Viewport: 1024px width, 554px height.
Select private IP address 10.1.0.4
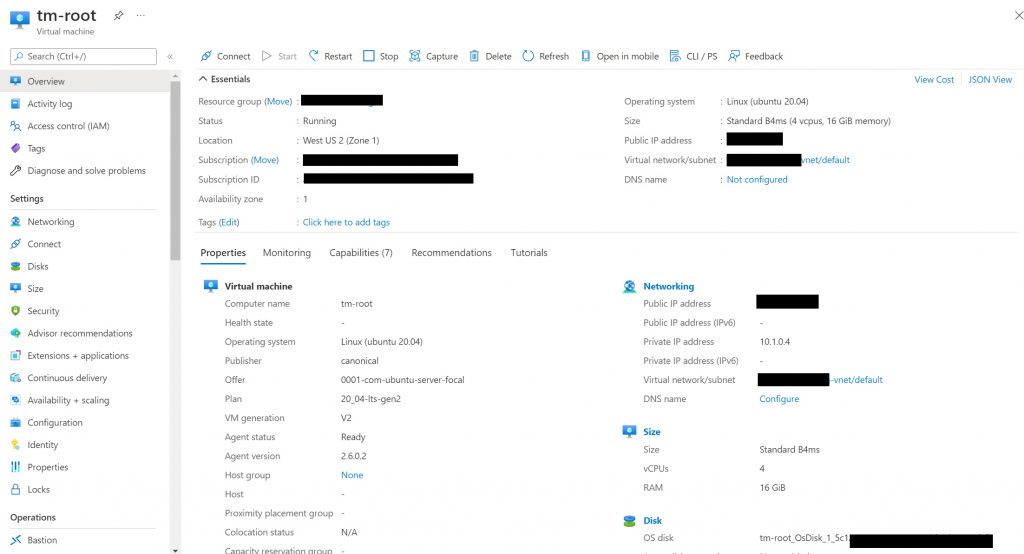(775, 342)
